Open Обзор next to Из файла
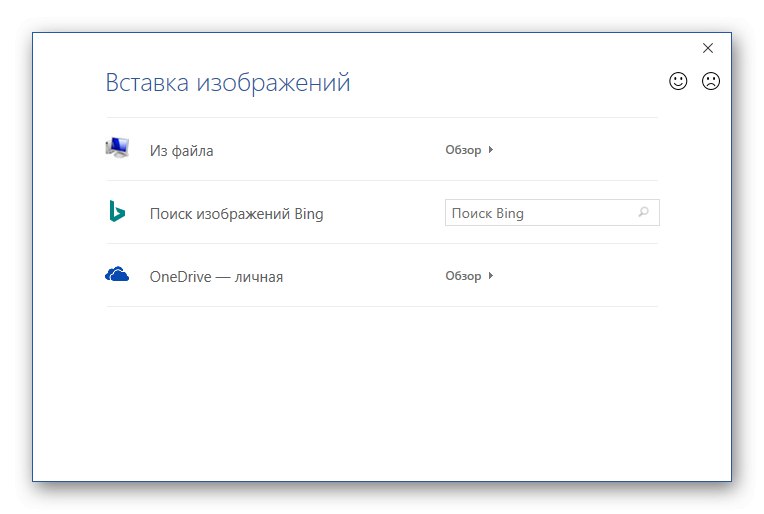Screen dimensions: 764x514 point(469,150)
